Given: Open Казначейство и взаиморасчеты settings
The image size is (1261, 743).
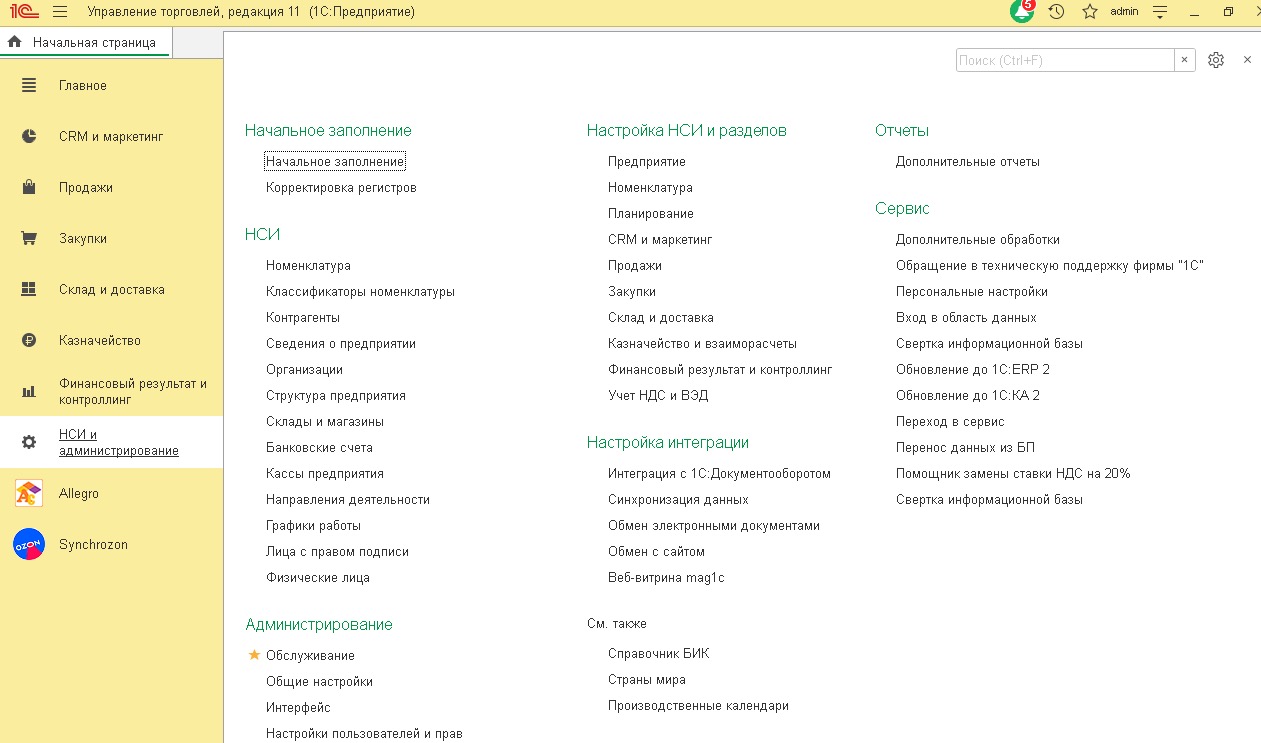Looking at the screenshot, I should (x=702, y=343).
